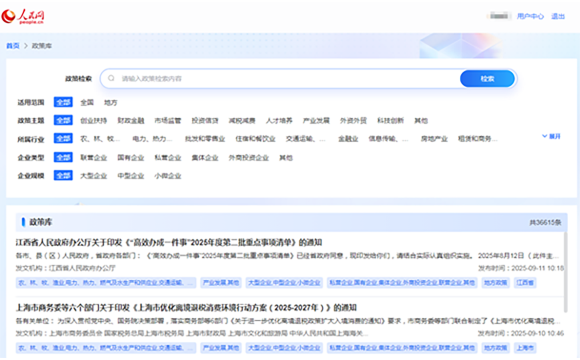580x360 pixels.
Task: Select 全部 in the 所属行业 row
Action: pyautogui.click(x=63, y=138)
